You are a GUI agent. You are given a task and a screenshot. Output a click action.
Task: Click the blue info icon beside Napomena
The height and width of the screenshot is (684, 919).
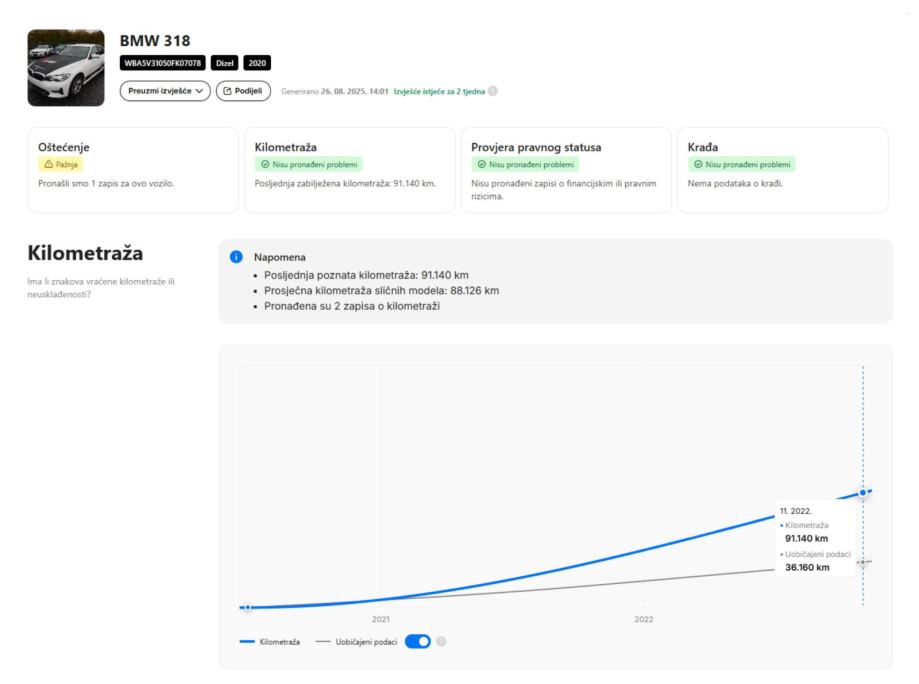point(237,257)
